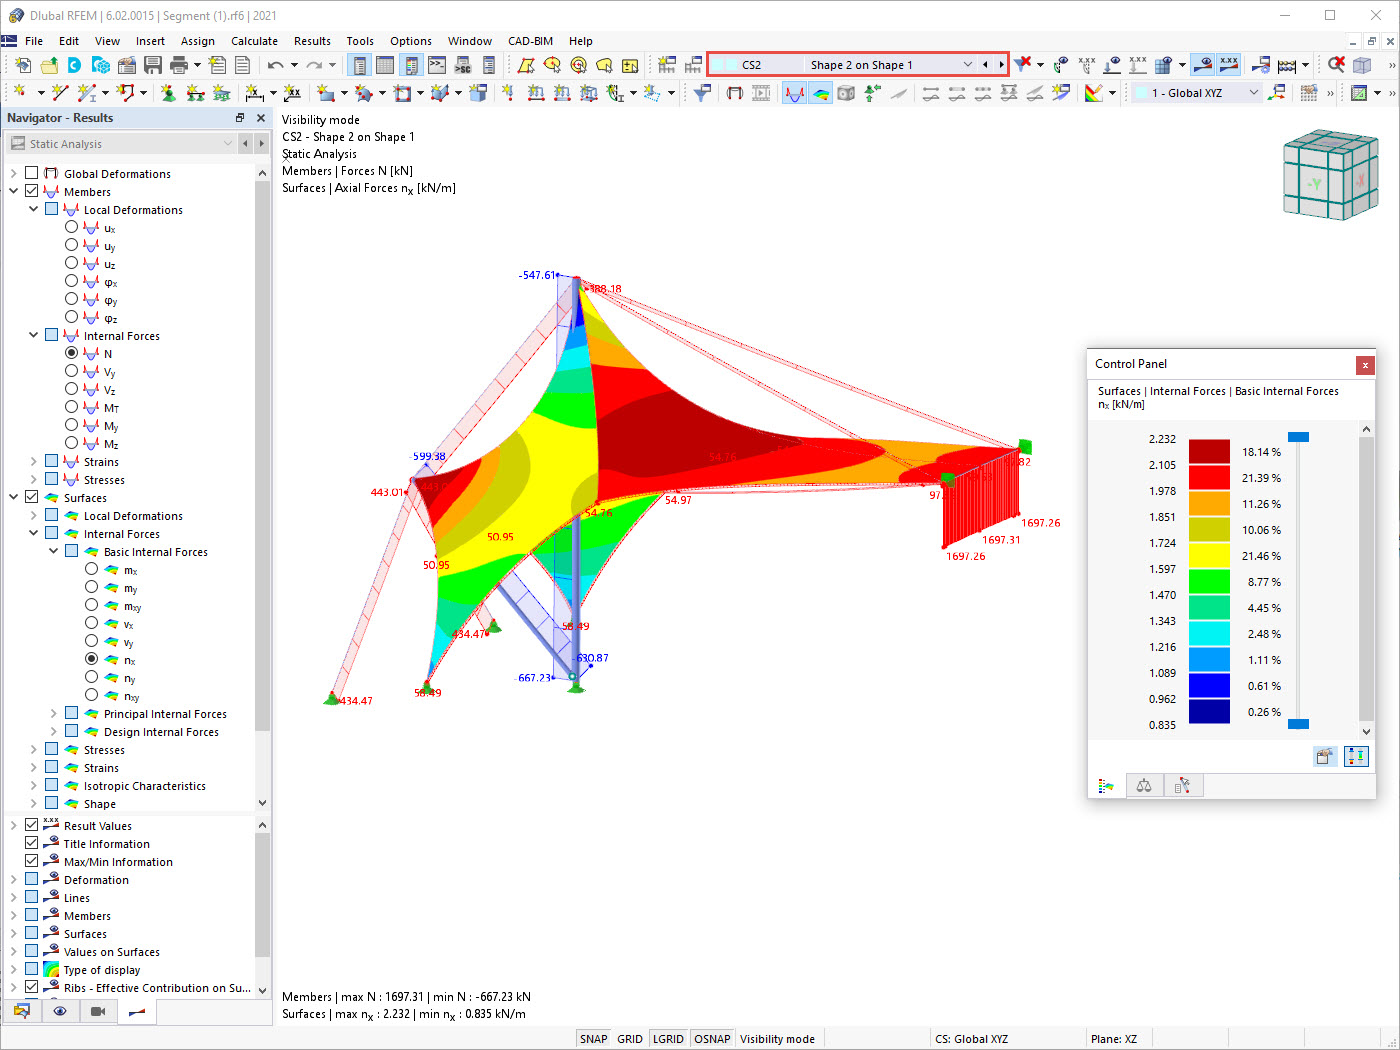Open the Calculate menu
The width and height of the screenshot is (1400, 1050).
[254, 41]
